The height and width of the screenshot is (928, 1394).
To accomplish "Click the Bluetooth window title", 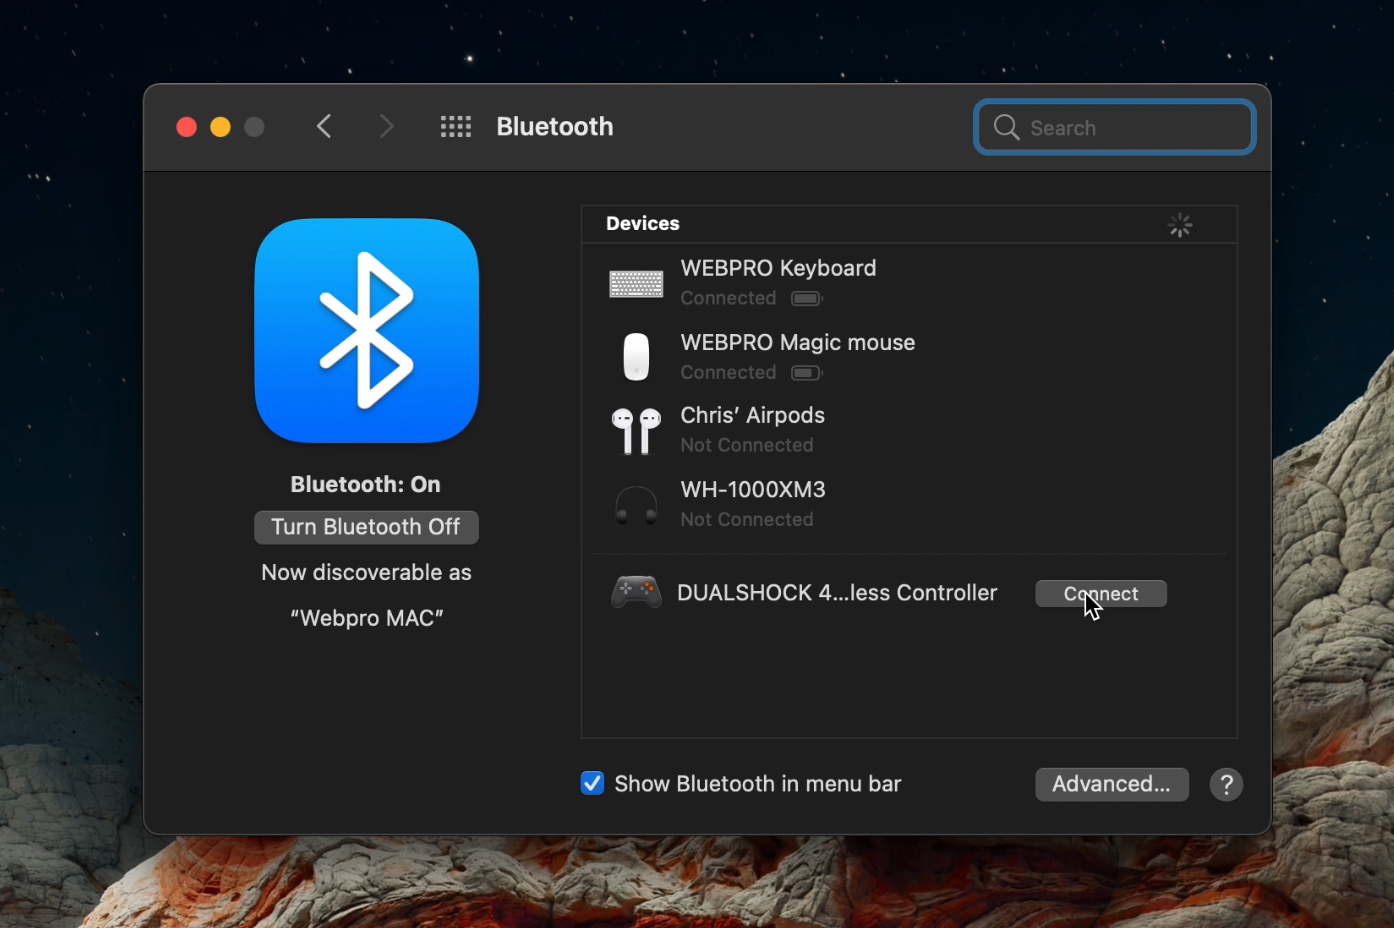I will pyautogui.click(x=555, y=127).
